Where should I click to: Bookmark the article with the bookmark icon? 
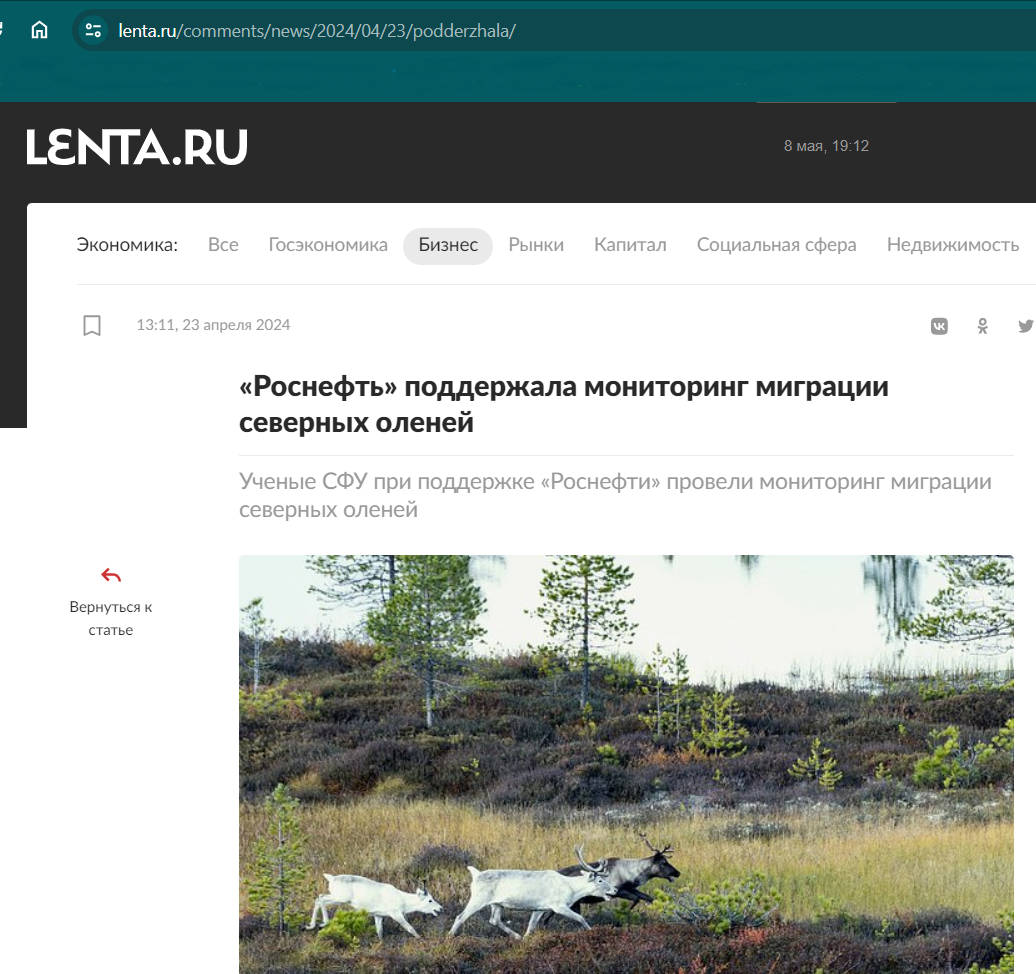pyautogui.click(x=92, y=325)
